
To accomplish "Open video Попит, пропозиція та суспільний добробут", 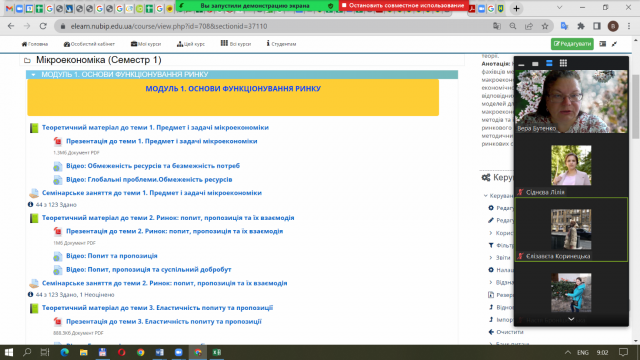I will 149,269.
